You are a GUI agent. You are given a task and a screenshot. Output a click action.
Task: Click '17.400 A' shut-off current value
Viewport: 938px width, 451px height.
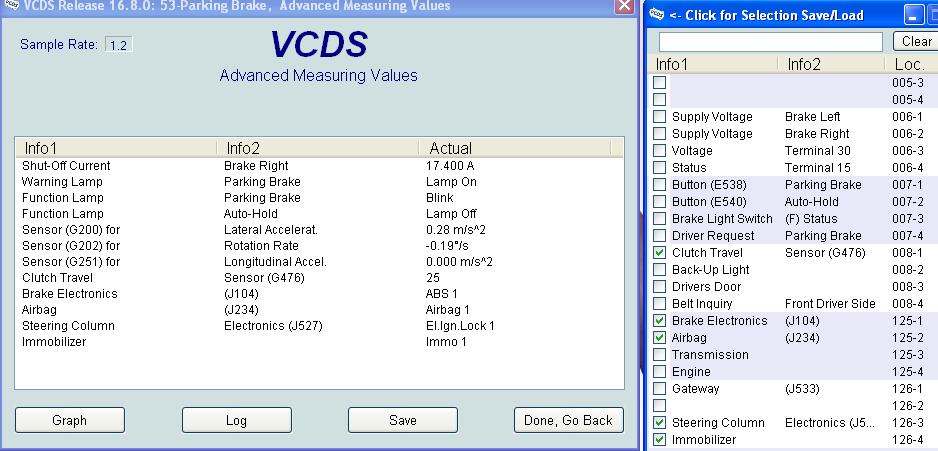click(x=450, y=166)
